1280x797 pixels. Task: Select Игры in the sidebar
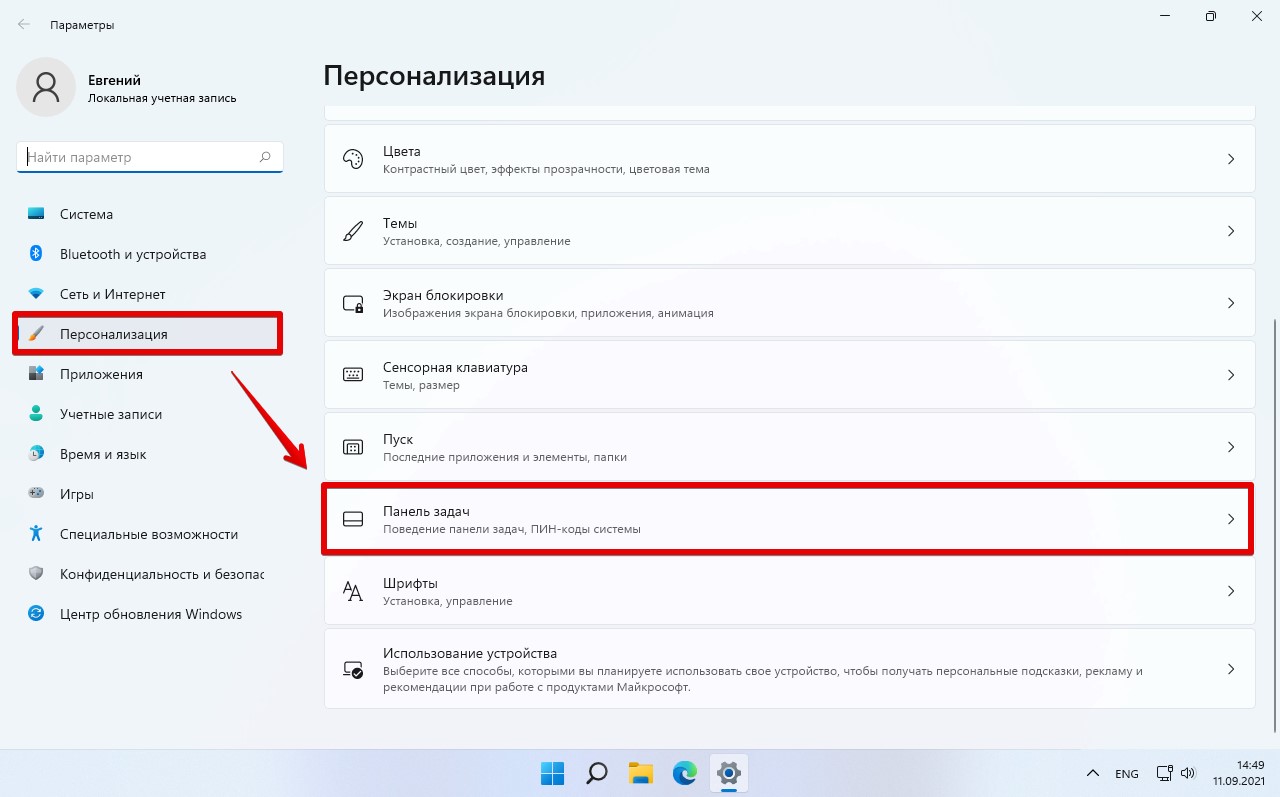pos(150,494)
